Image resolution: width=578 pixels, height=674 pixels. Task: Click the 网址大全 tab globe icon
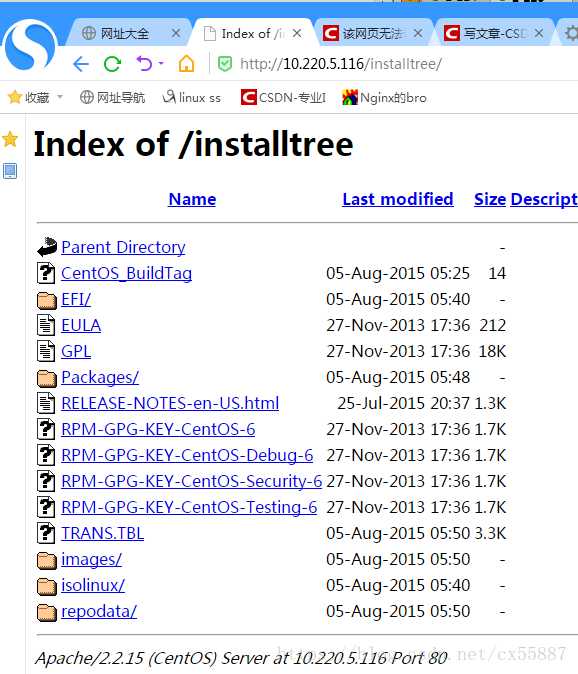89,33
